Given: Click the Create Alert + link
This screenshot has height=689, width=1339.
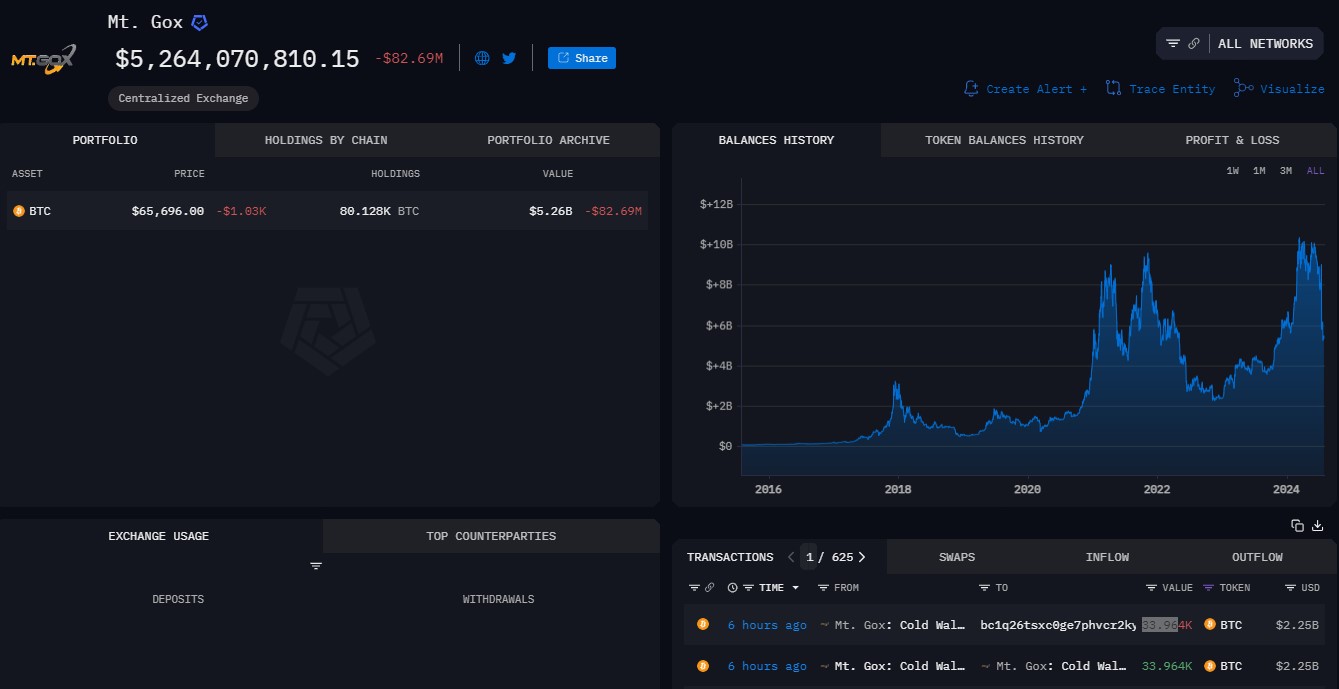Looking at the screenshot, I should point(1026,89).
